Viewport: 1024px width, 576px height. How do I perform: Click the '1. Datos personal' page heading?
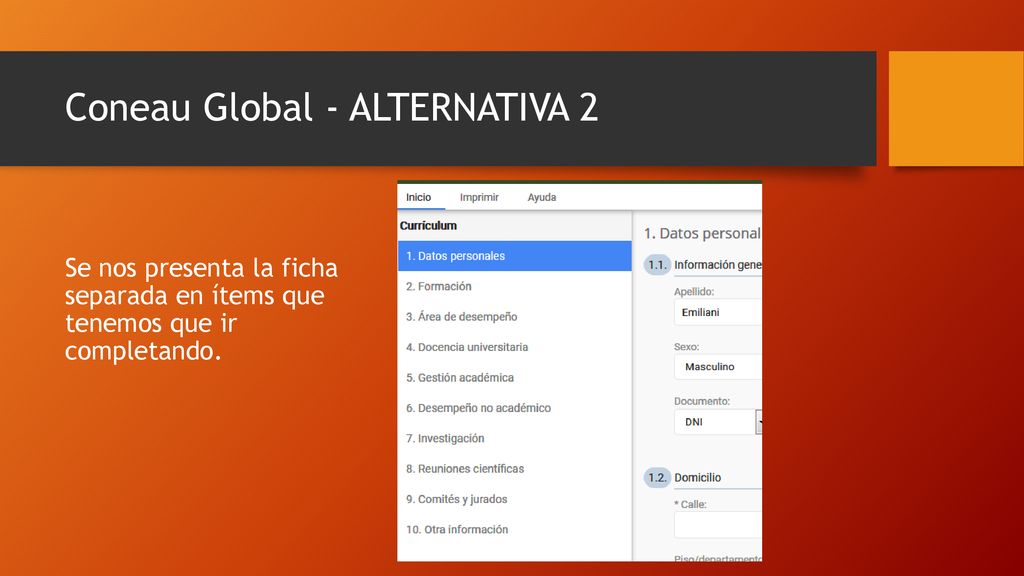(x=703, y=233)
